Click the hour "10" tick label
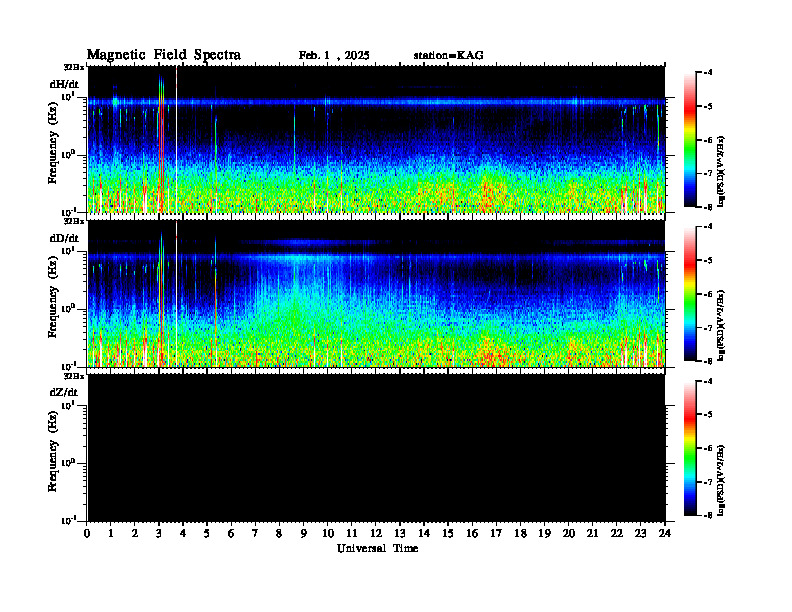This screenshot has width=792, height=612. click(x=328, y=533)
